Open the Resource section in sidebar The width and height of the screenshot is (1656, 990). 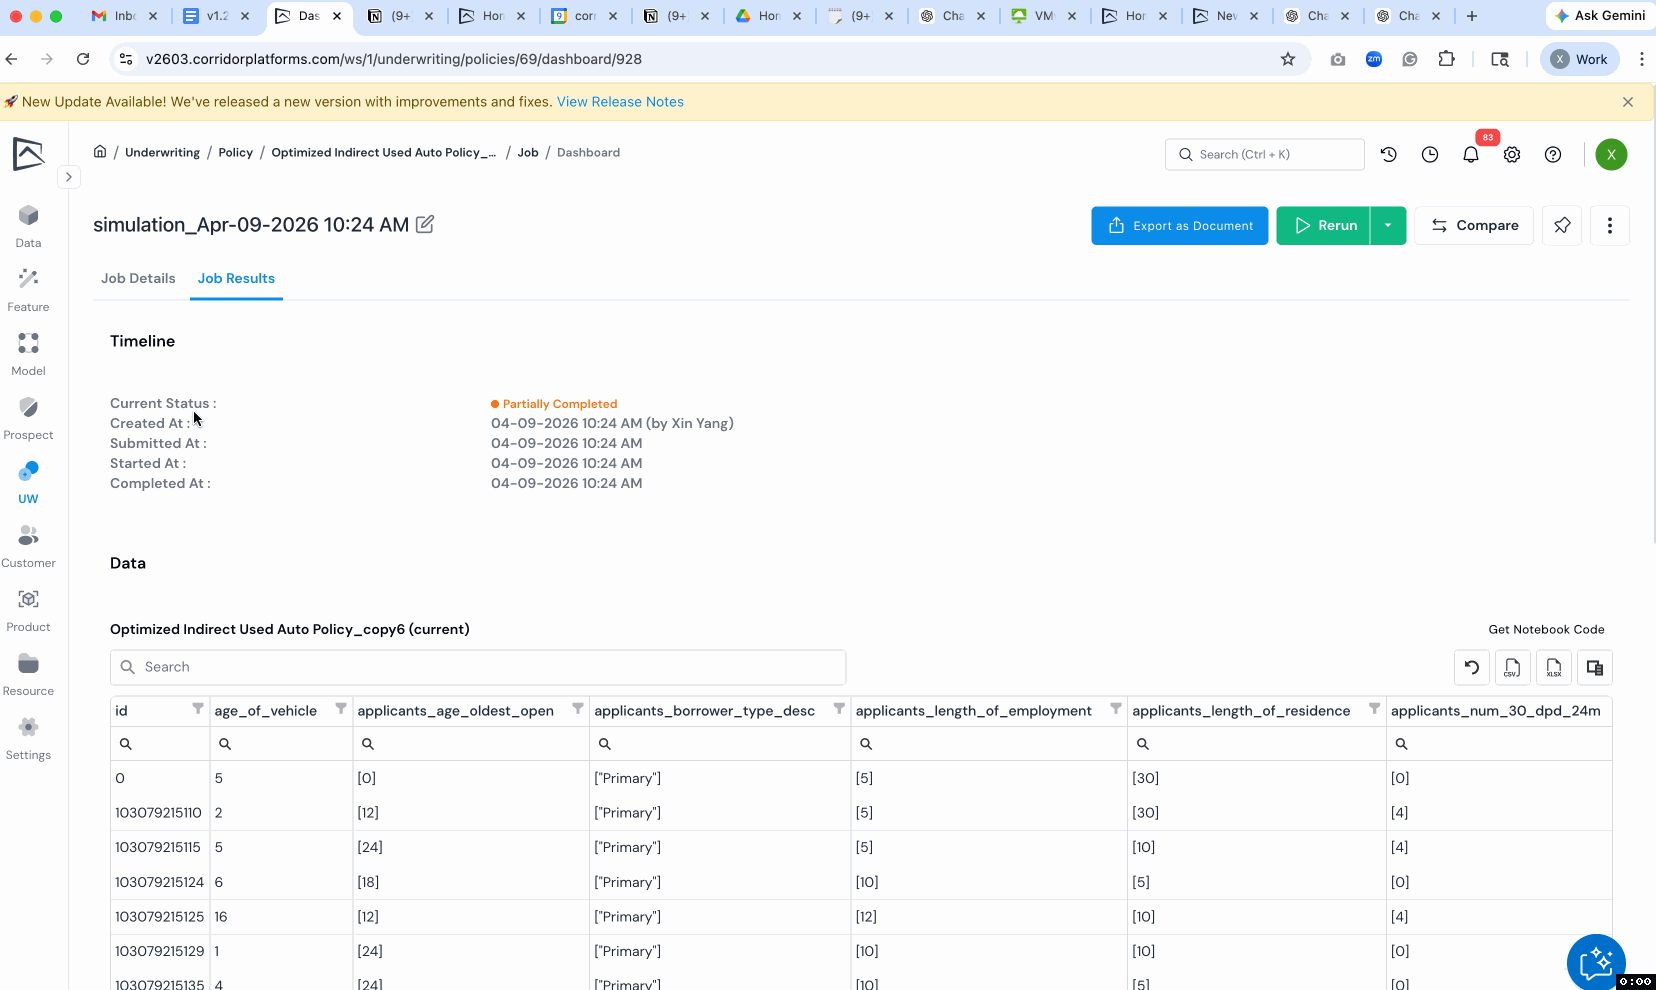(x=28, y=675)
